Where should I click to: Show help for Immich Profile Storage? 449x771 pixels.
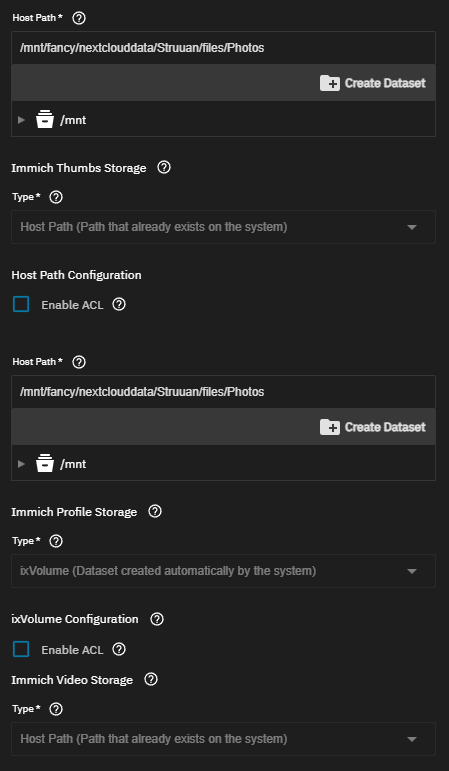click(155, 512)
